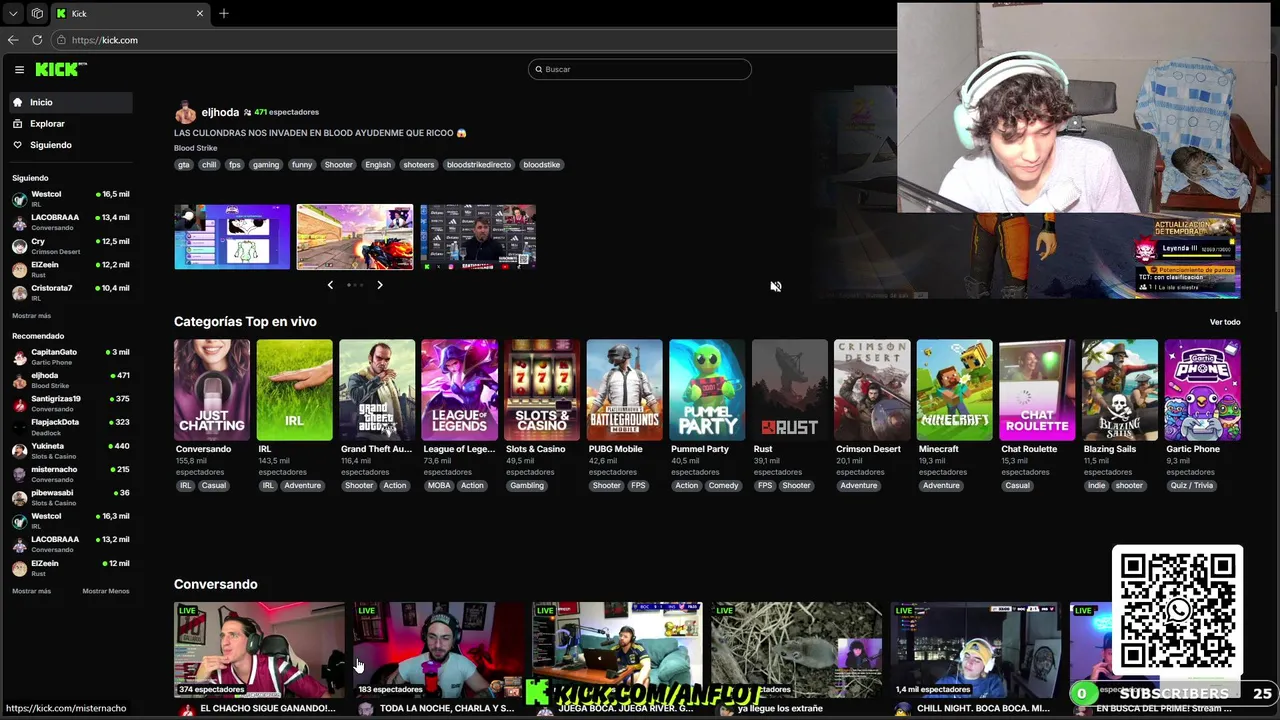
Task: Open live stream with 183 espectadores
Action: click(438, 650)
